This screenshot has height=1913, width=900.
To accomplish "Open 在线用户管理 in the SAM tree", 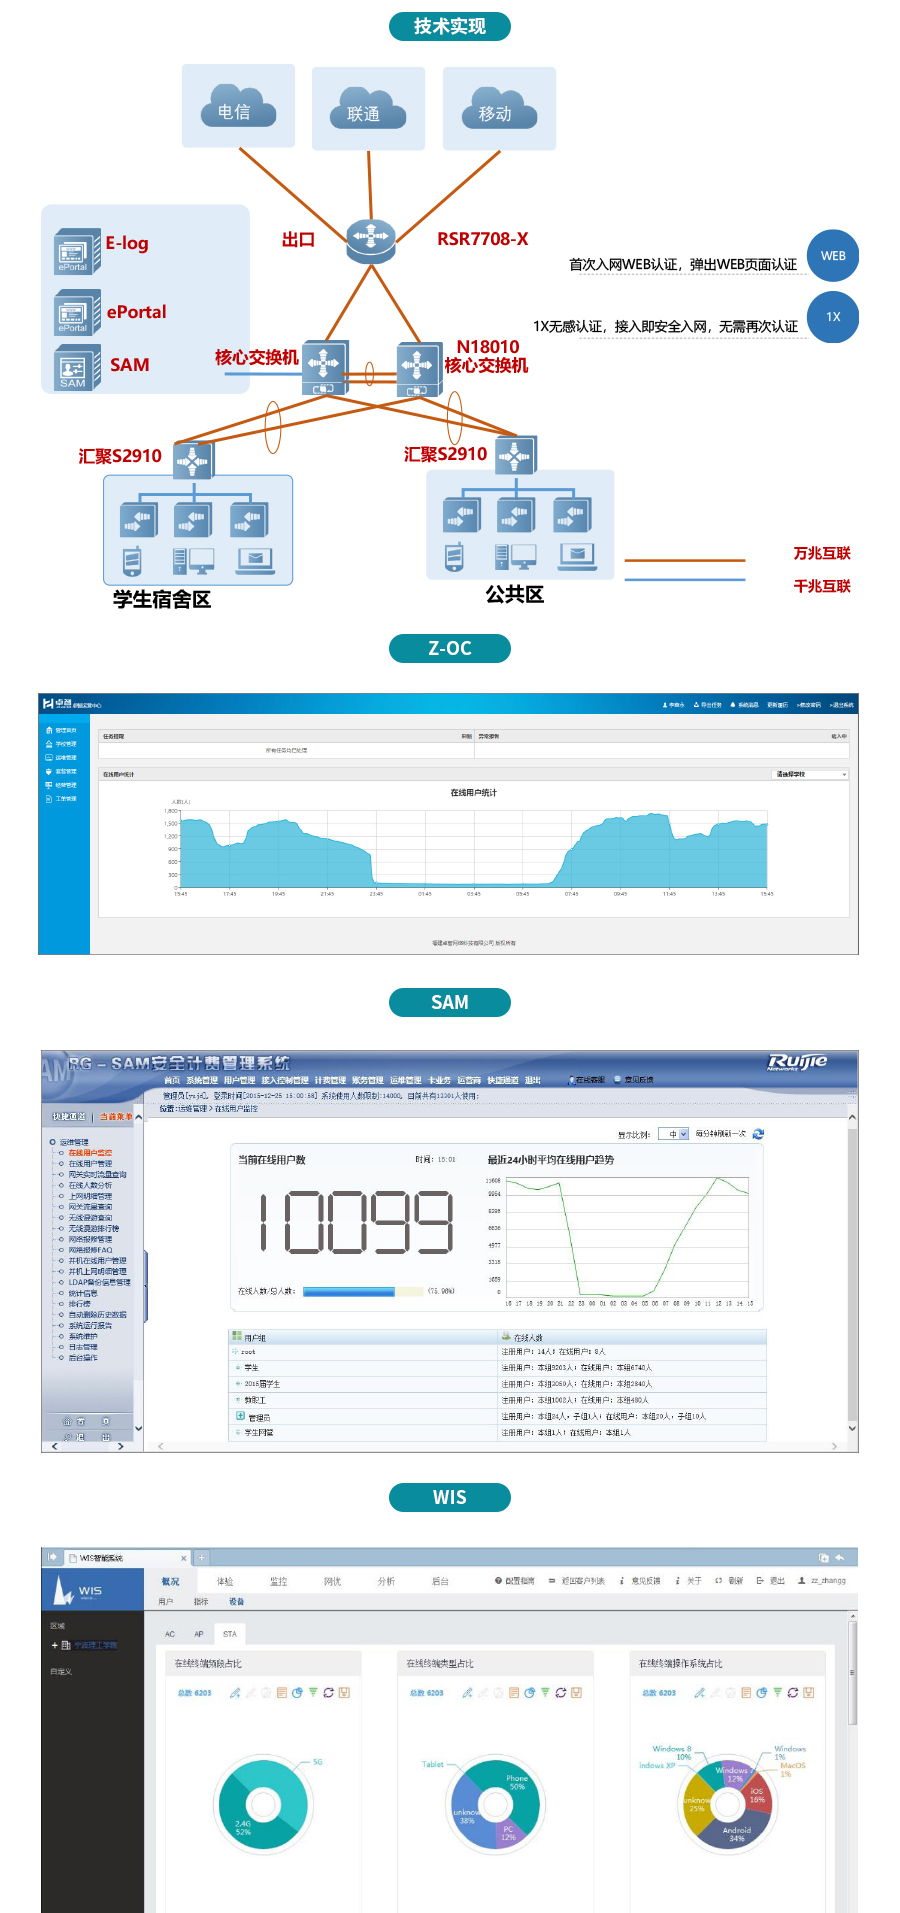I will point(90,1164).
